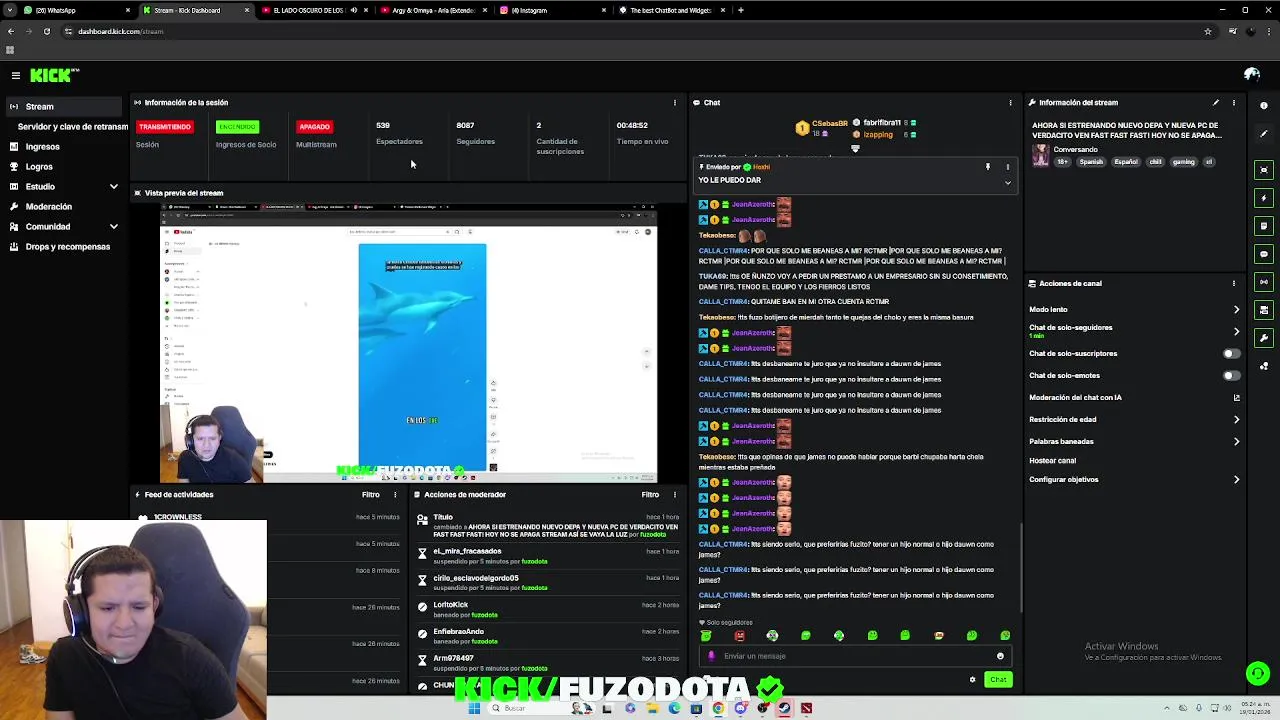
Task: Open the green headset support bubble
Action: coord(1257,673)
